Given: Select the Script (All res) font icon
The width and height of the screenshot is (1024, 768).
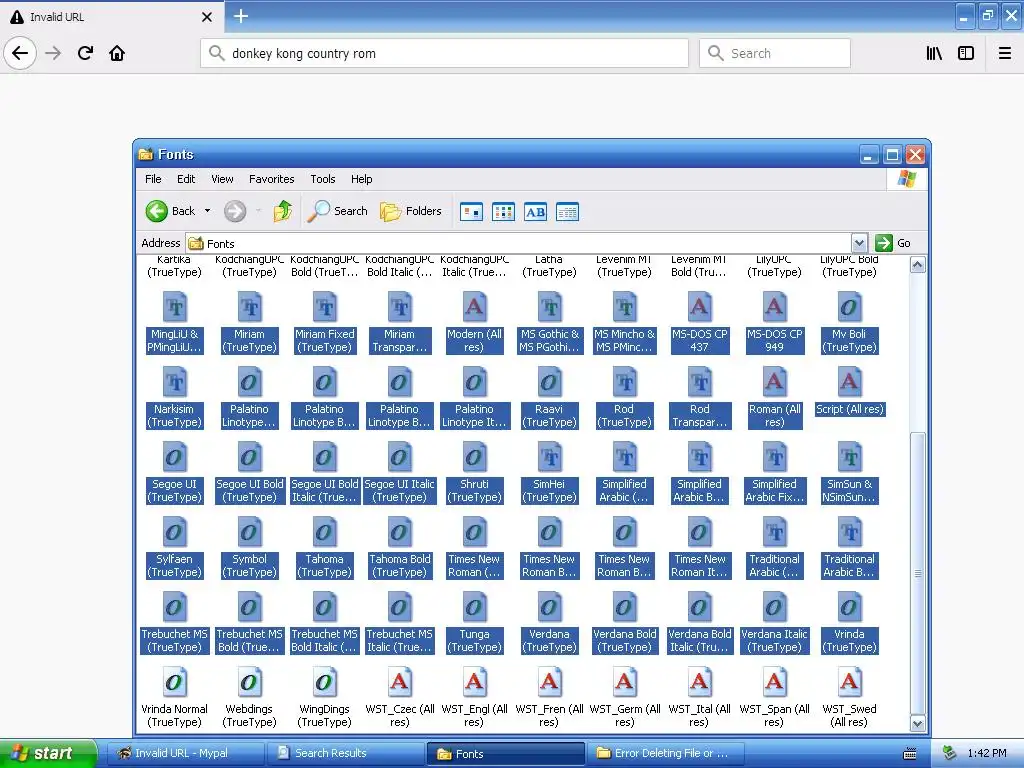Looking at the screenshot, I should point(850,382).
